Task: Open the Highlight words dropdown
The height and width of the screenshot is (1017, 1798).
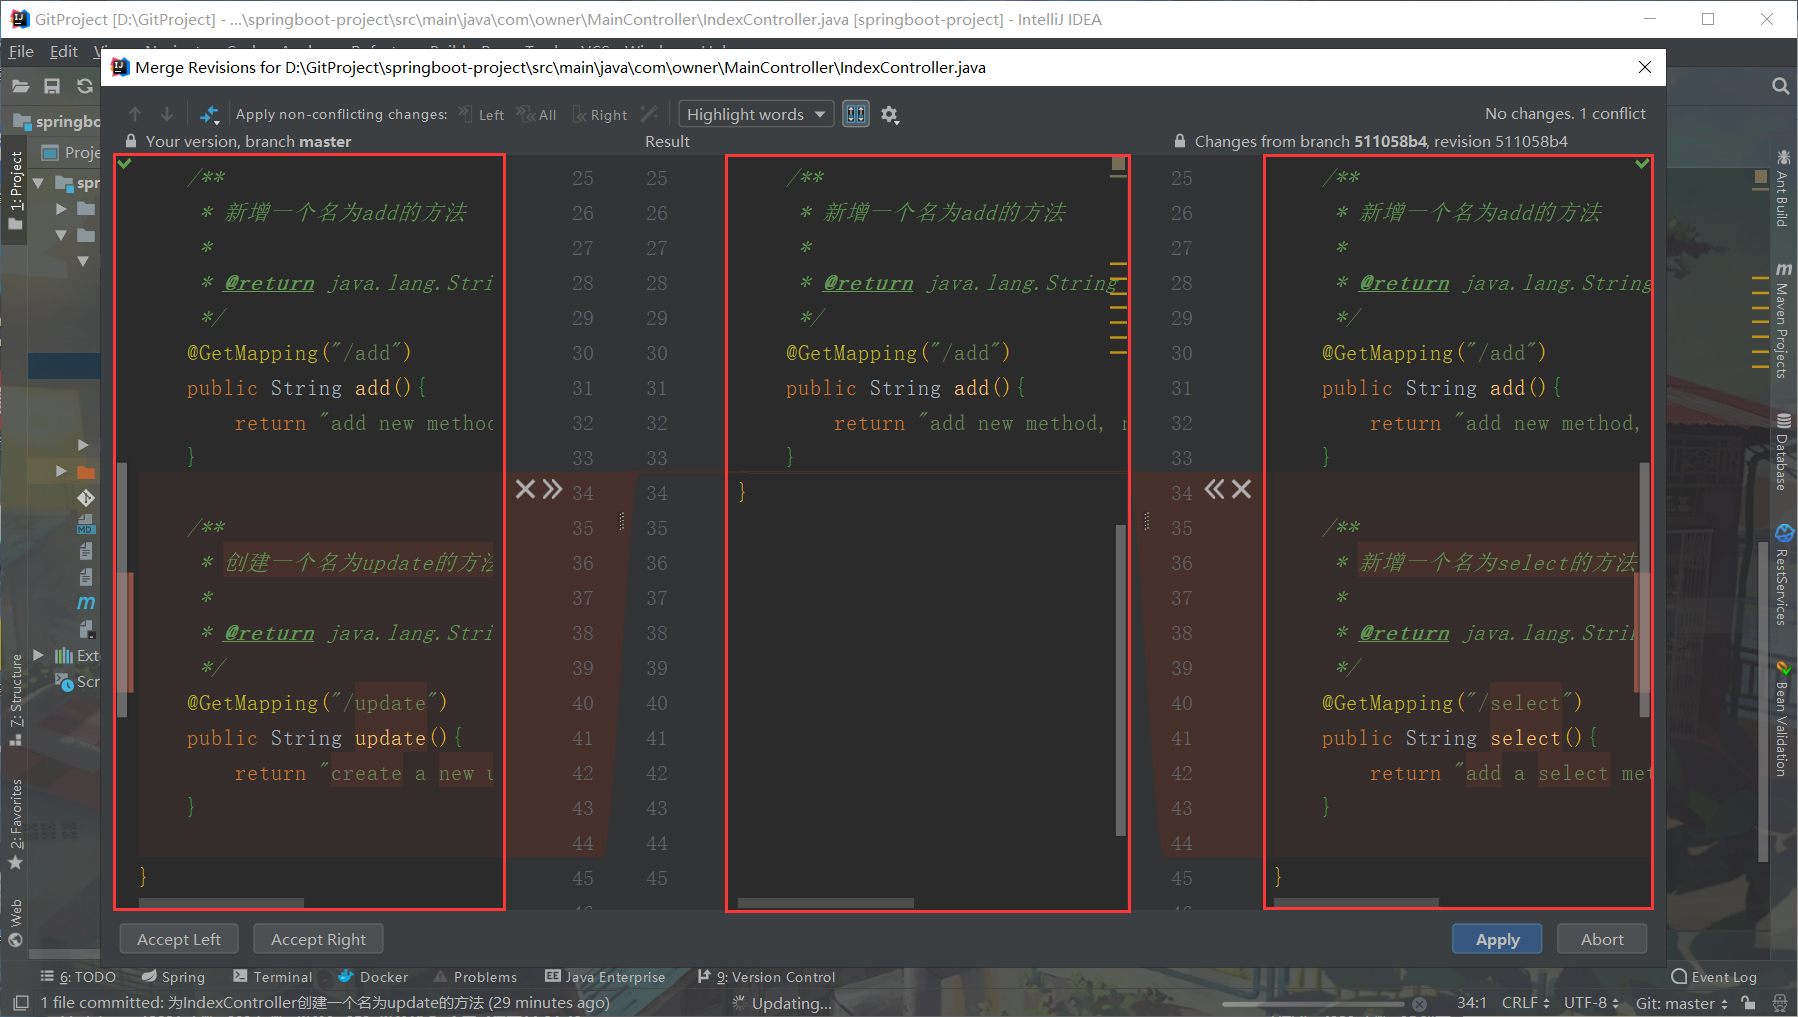Action: tap(755, 113)
